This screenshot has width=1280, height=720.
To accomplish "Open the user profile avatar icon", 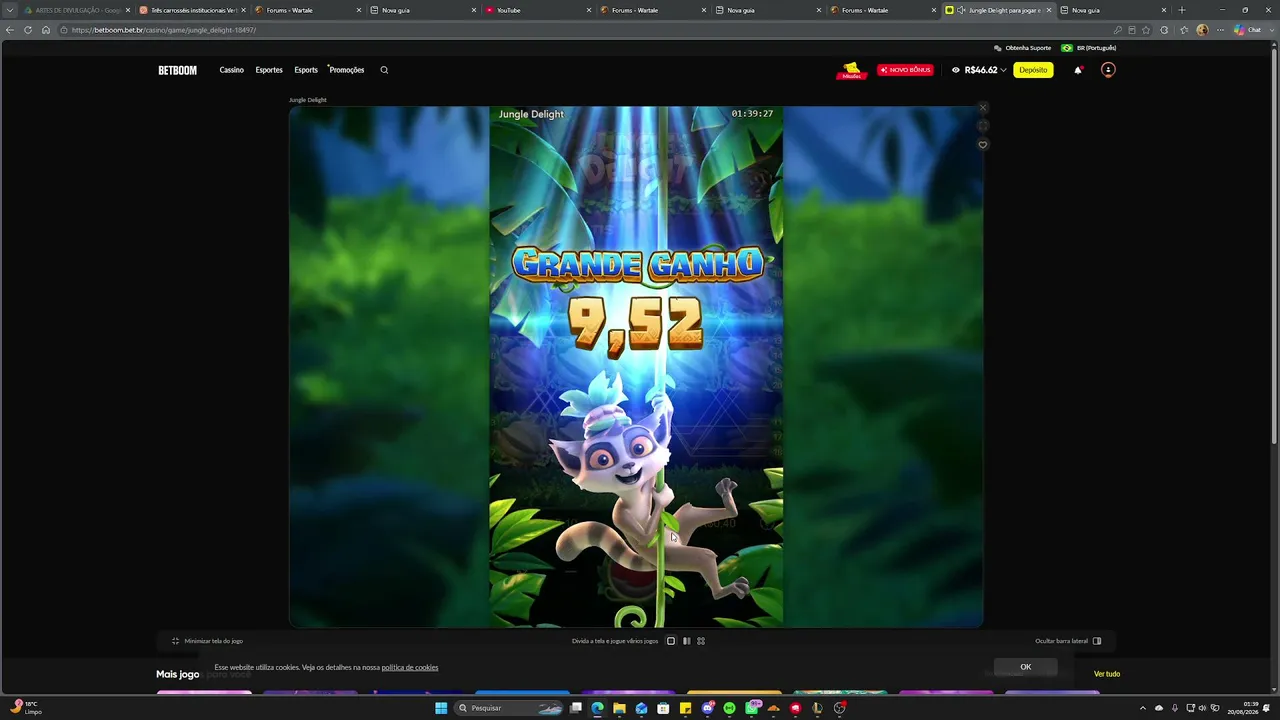I will tap(1108, 70).
